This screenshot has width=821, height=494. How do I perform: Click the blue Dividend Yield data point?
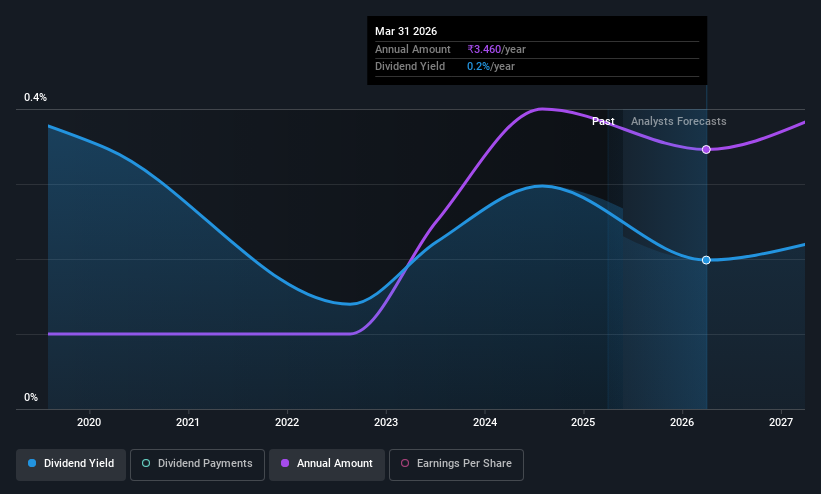(706, 260)
